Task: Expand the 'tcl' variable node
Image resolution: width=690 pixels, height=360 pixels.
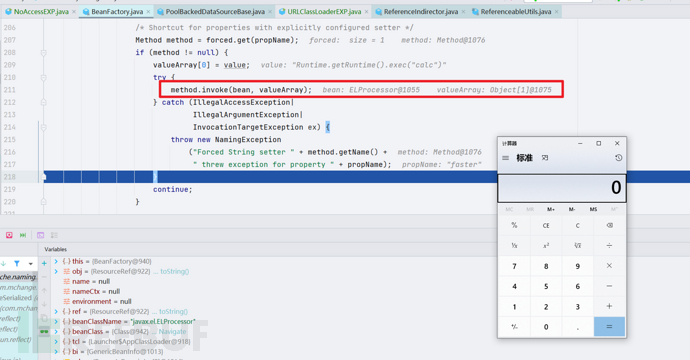Action: 56,342
